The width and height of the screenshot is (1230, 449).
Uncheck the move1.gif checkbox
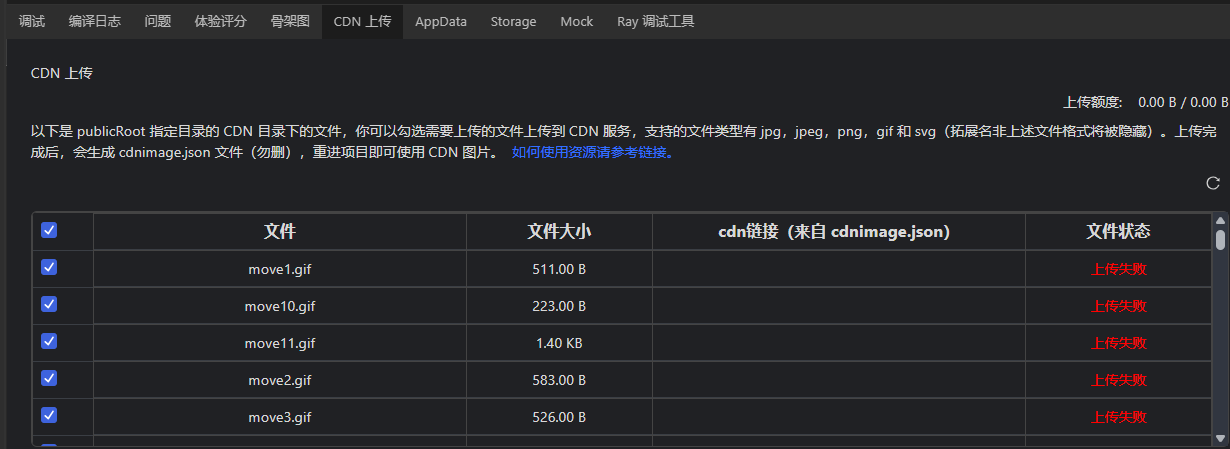(x=49, y=268)
